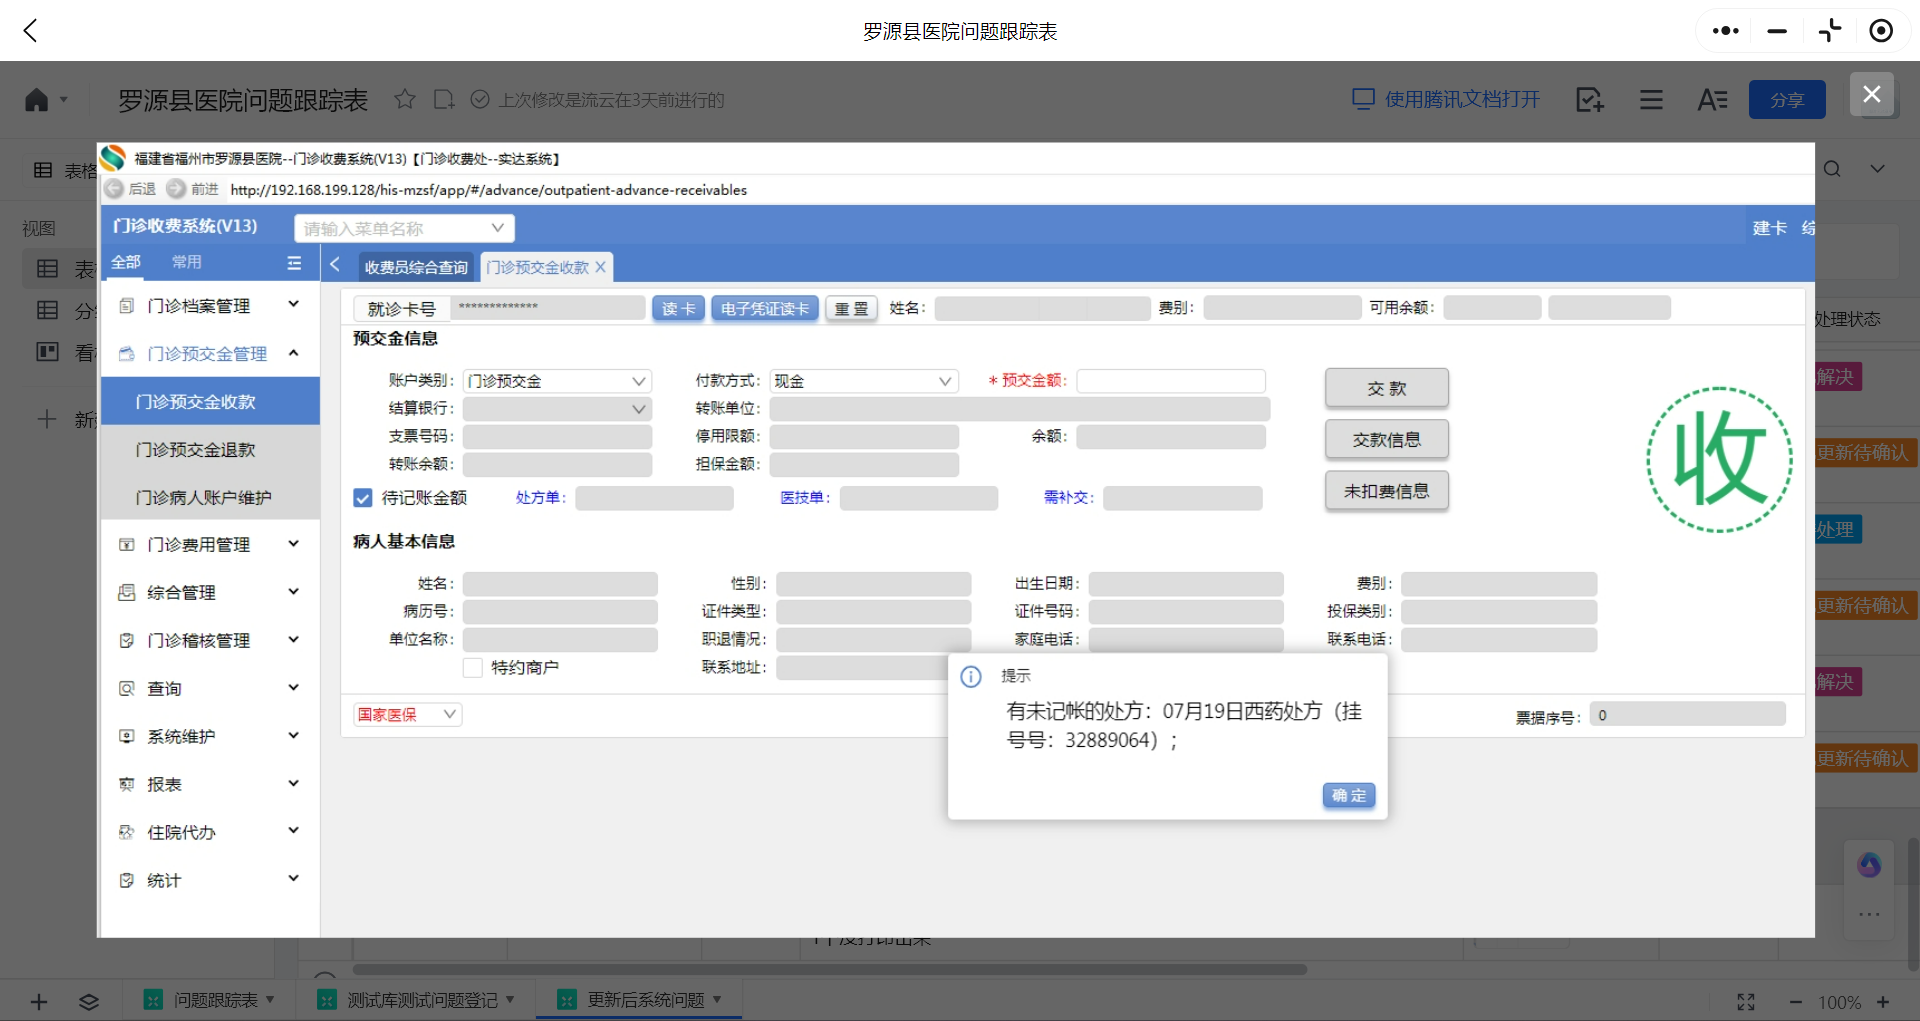Star the 罗源县医院问题跟踪表 document

tap(405, 99)
